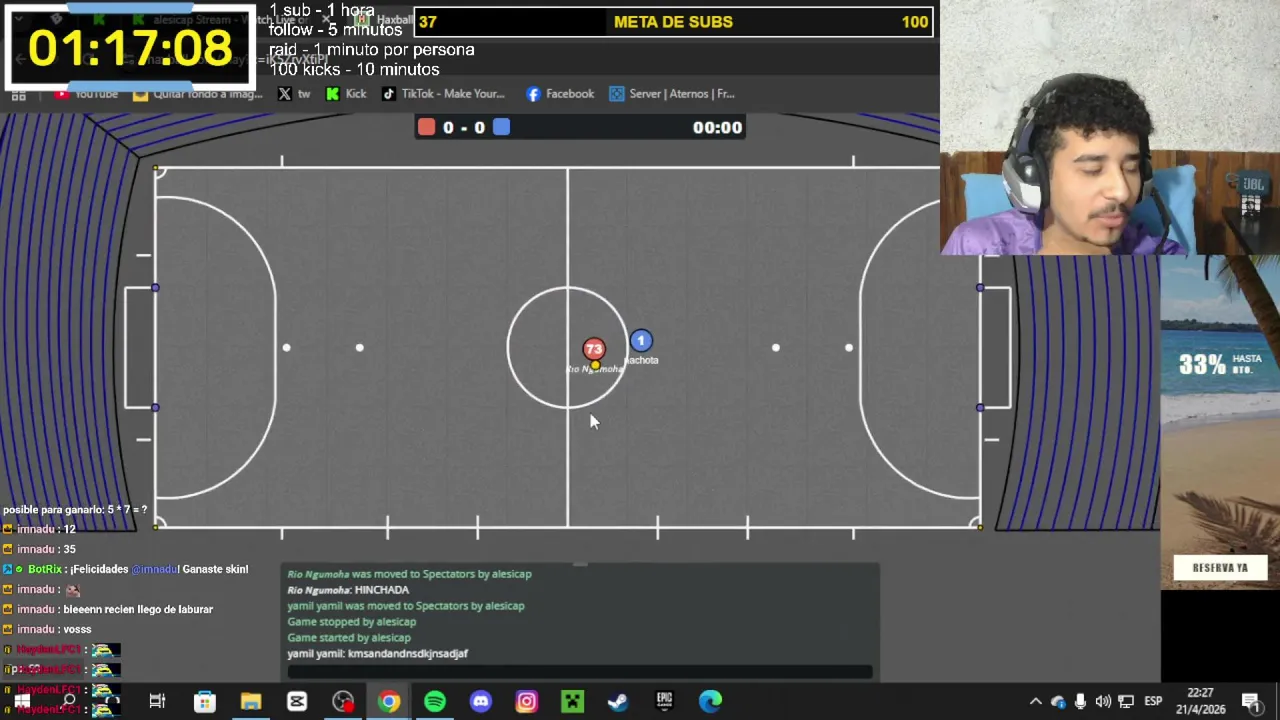The height and width of the screenshot is (720, 1280).
Task: Click the microphone tray icon
Action: (1080, 701)
